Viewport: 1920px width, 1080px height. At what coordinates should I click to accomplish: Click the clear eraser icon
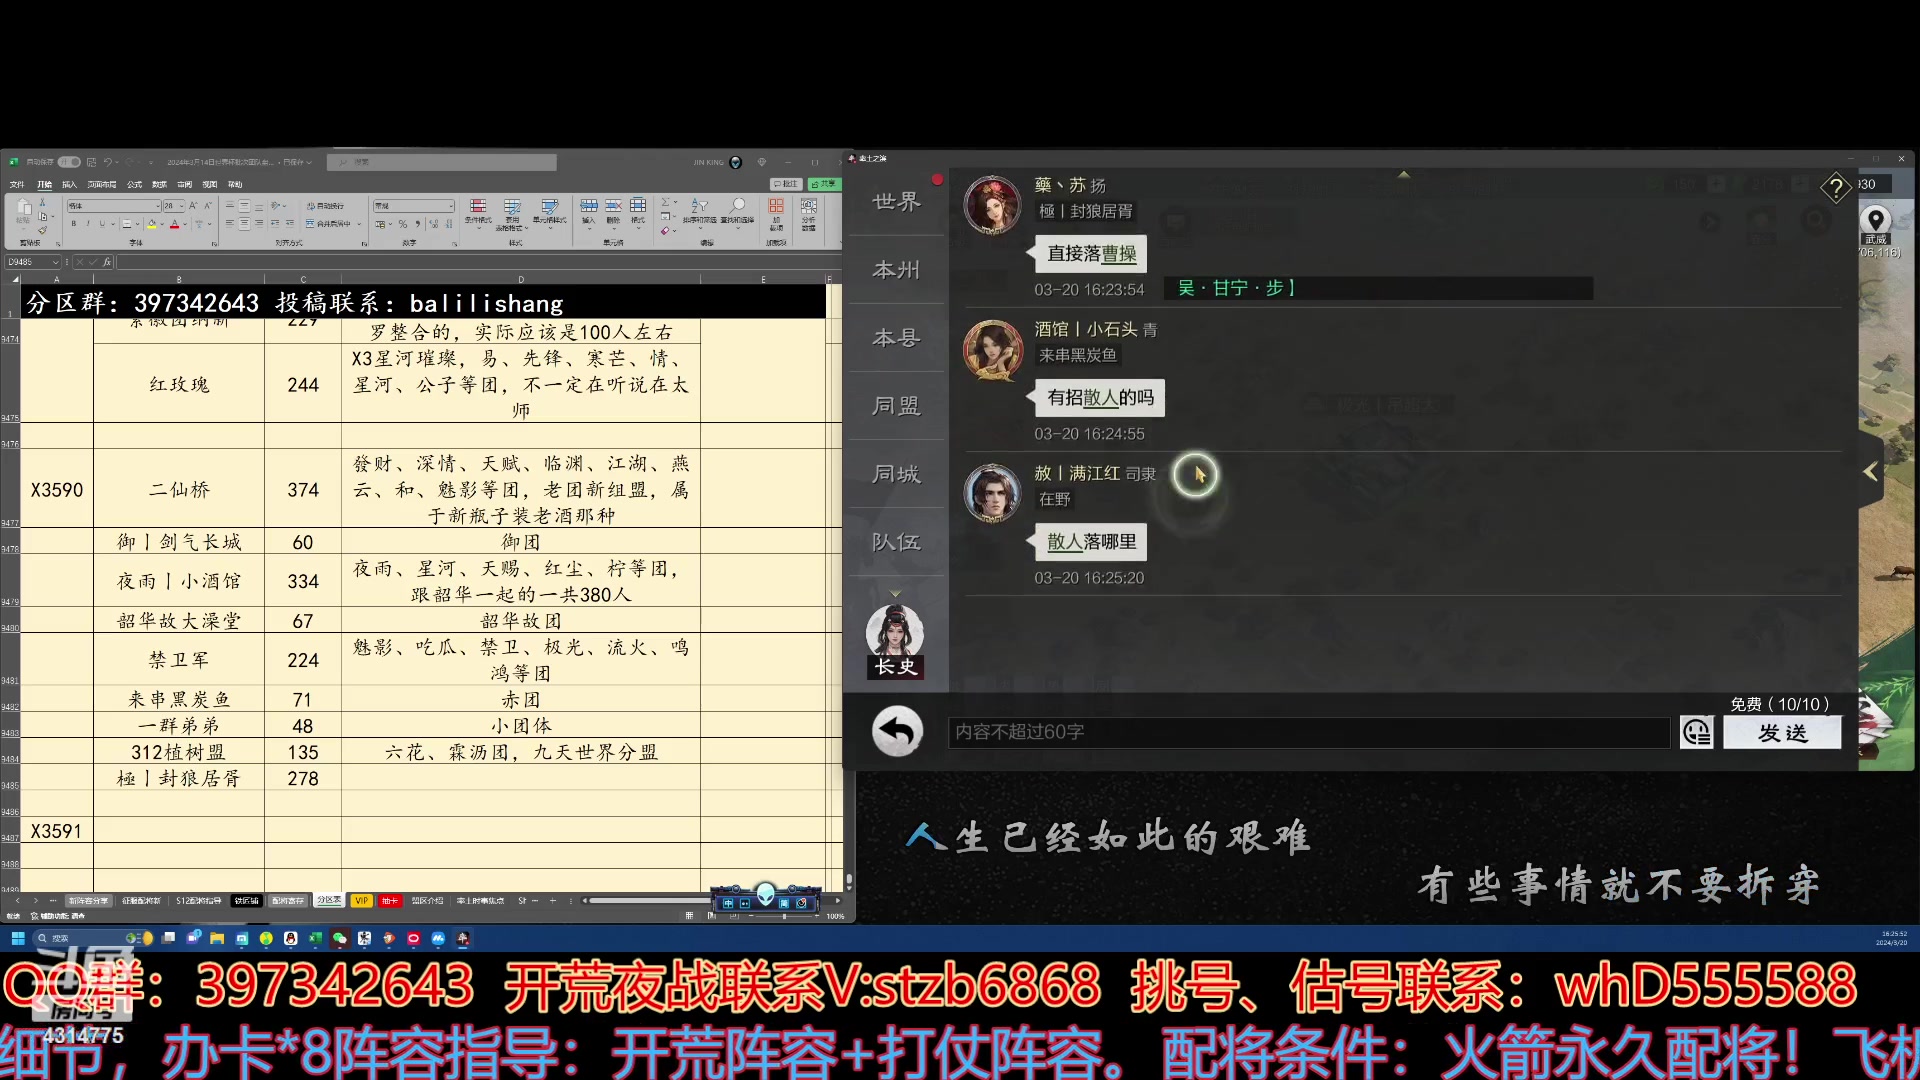coord(665,231)
